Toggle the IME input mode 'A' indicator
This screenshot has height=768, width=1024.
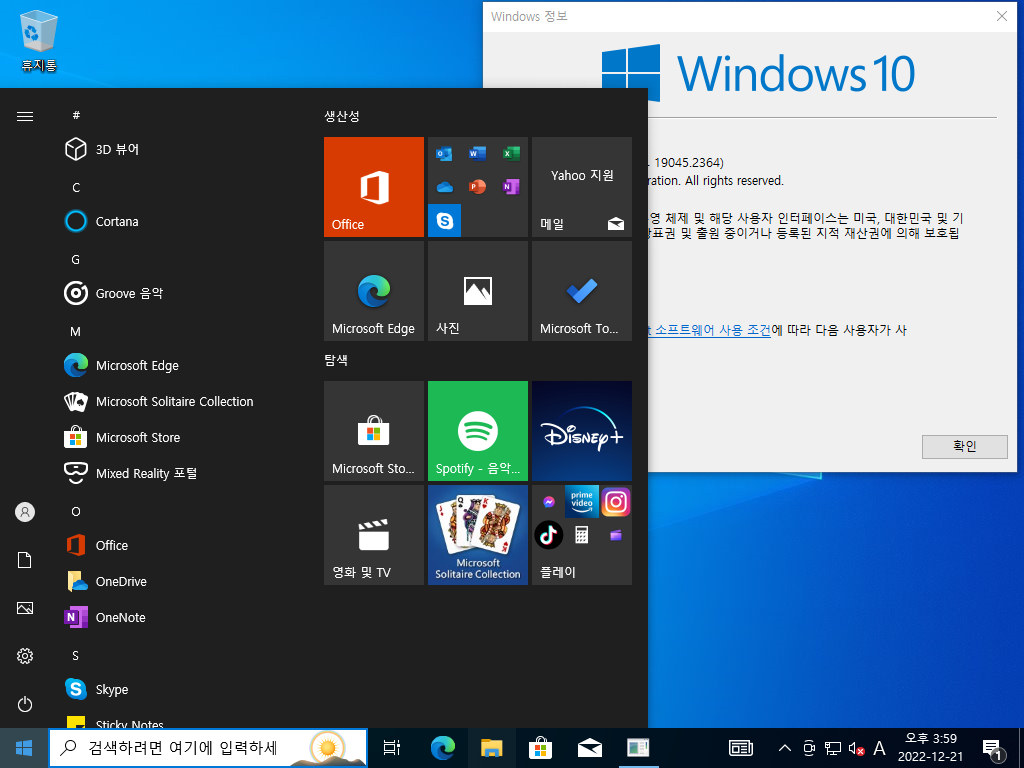click(879, 748)
